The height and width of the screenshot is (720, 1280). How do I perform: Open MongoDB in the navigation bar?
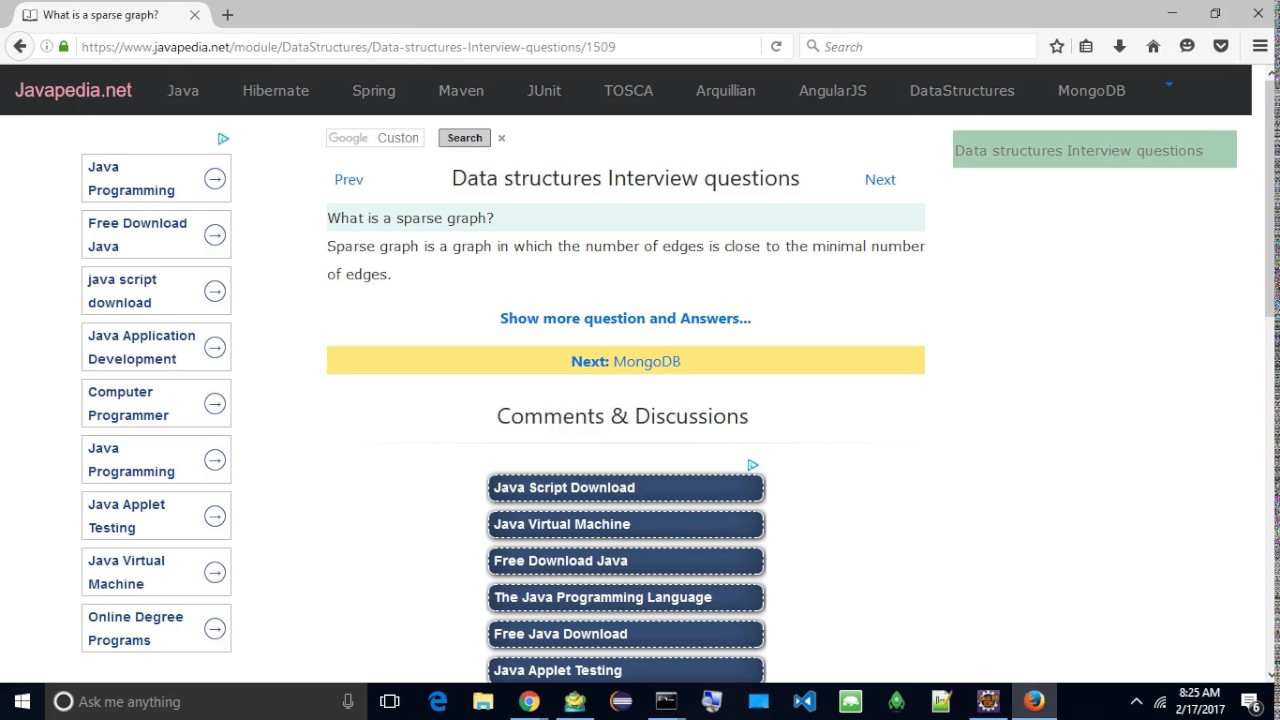[x=1092, y=90]
